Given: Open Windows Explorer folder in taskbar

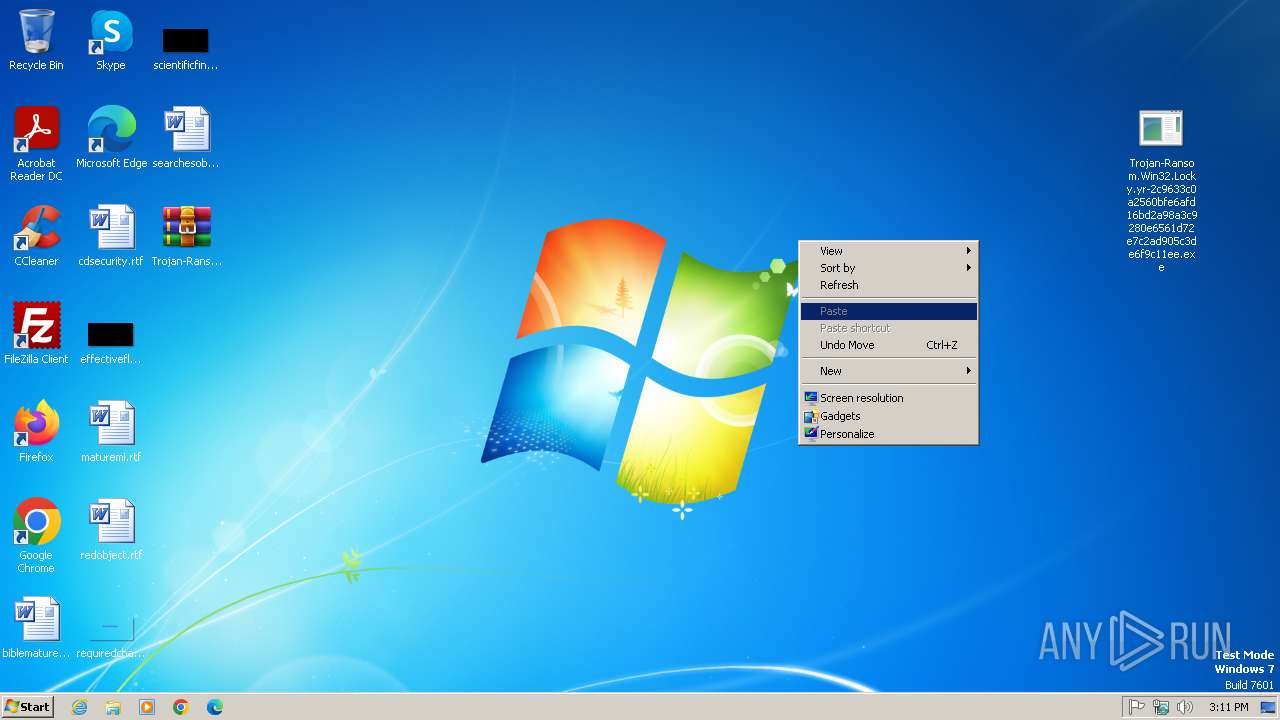Looking at the screenshot, I should tap(113, 707).
